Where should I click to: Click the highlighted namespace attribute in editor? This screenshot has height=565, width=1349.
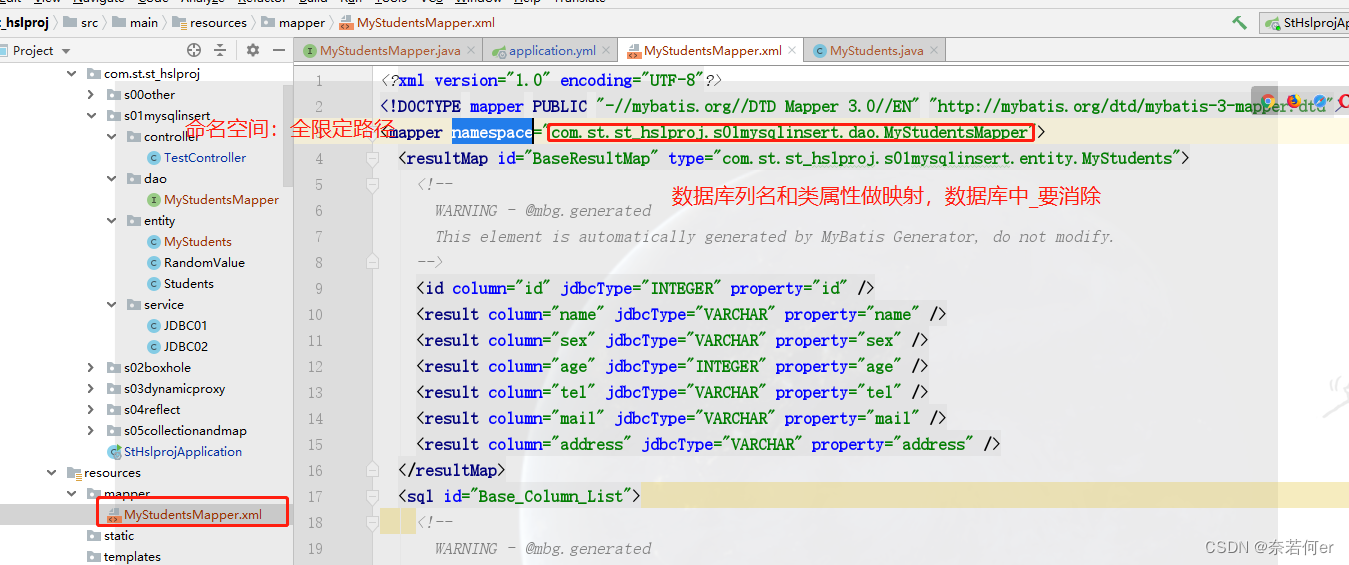coord(491,133)
